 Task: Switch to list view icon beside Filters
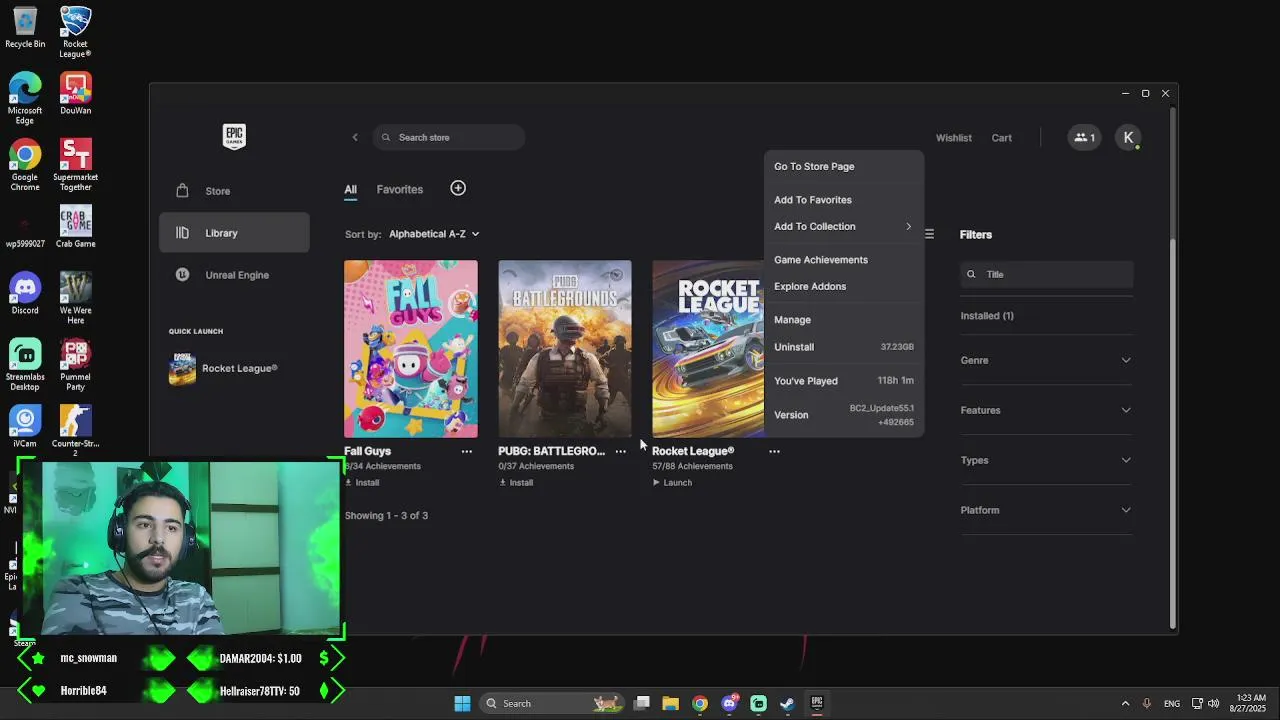[929, 234]
